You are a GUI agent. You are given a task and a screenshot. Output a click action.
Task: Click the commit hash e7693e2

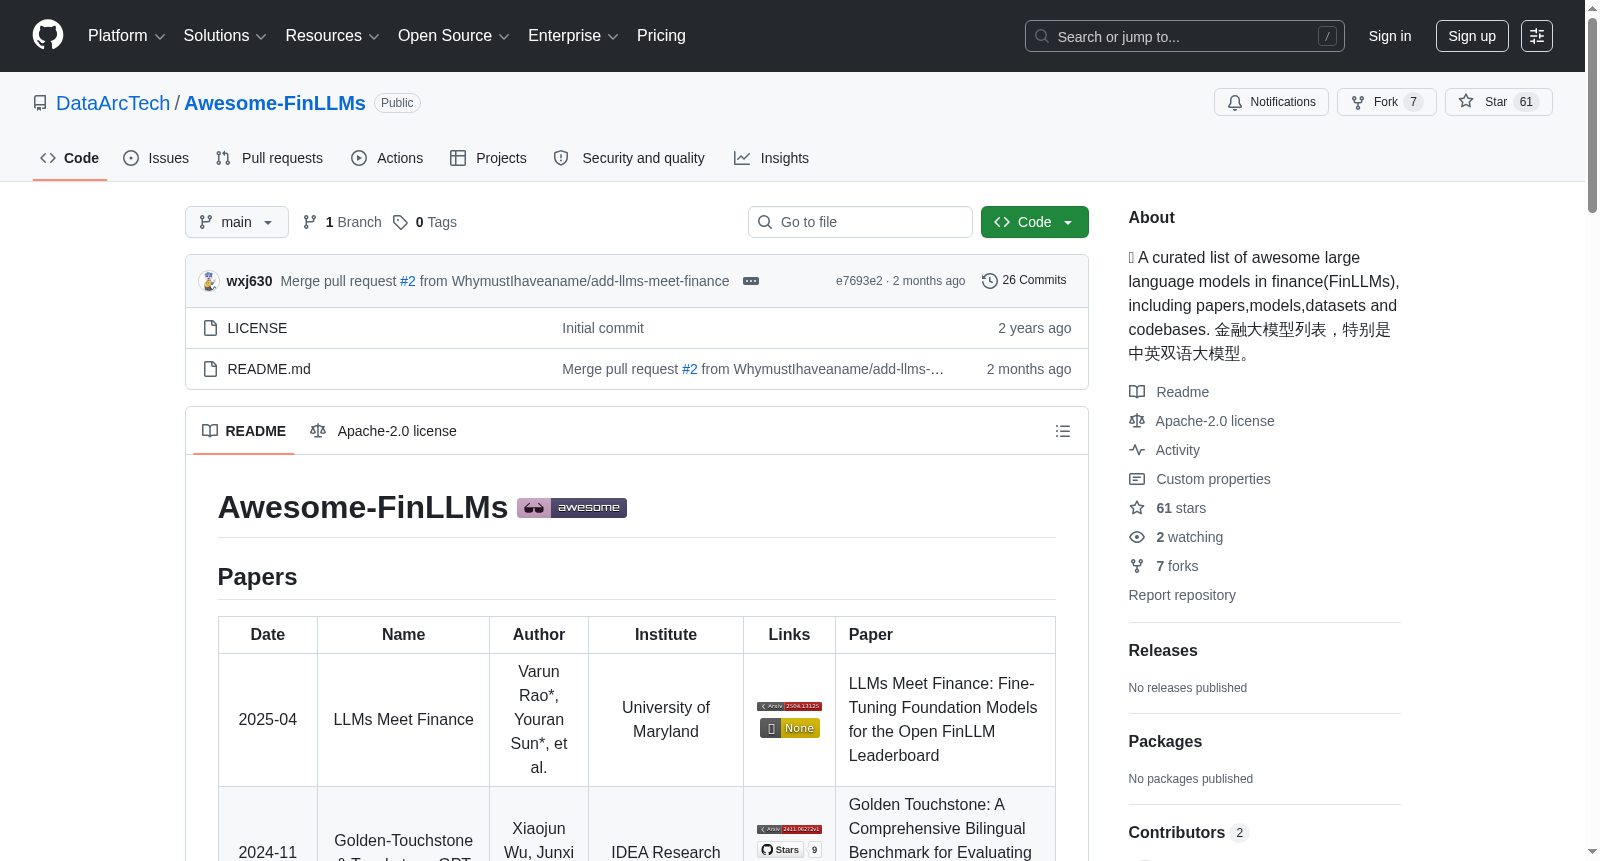tap(859, 281)
